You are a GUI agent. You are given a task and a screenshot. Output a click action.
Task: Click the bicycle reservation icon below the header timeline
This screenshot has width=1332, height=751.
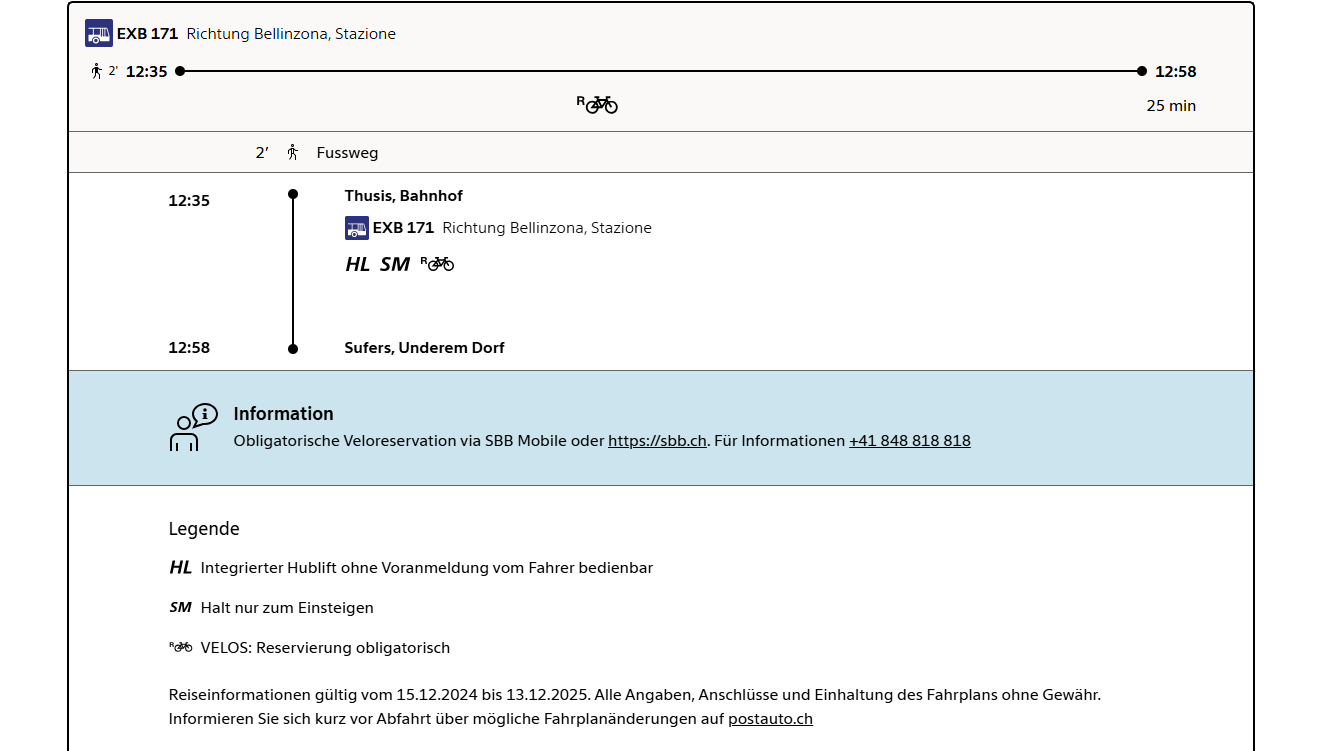click(x=598, y=104)
